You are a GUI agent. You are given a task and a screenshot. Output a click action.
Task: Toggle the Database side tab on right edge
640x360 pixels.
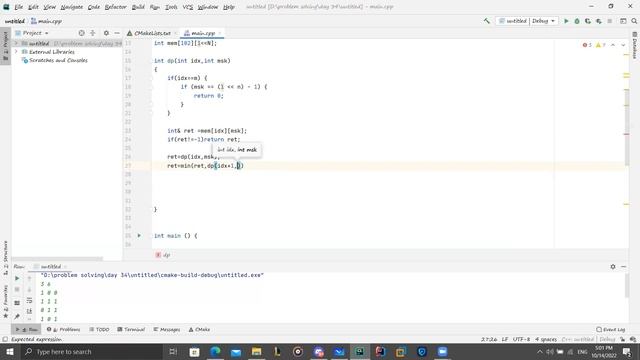point(635,46)
